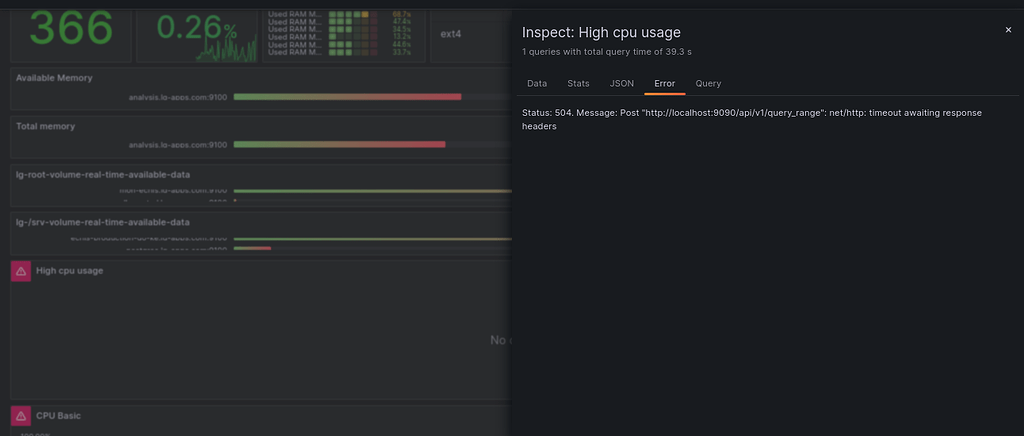Click the CPU Basic error warning icon
The image size is (1024, 436).
pyautogui.click(x=21, y=415)
